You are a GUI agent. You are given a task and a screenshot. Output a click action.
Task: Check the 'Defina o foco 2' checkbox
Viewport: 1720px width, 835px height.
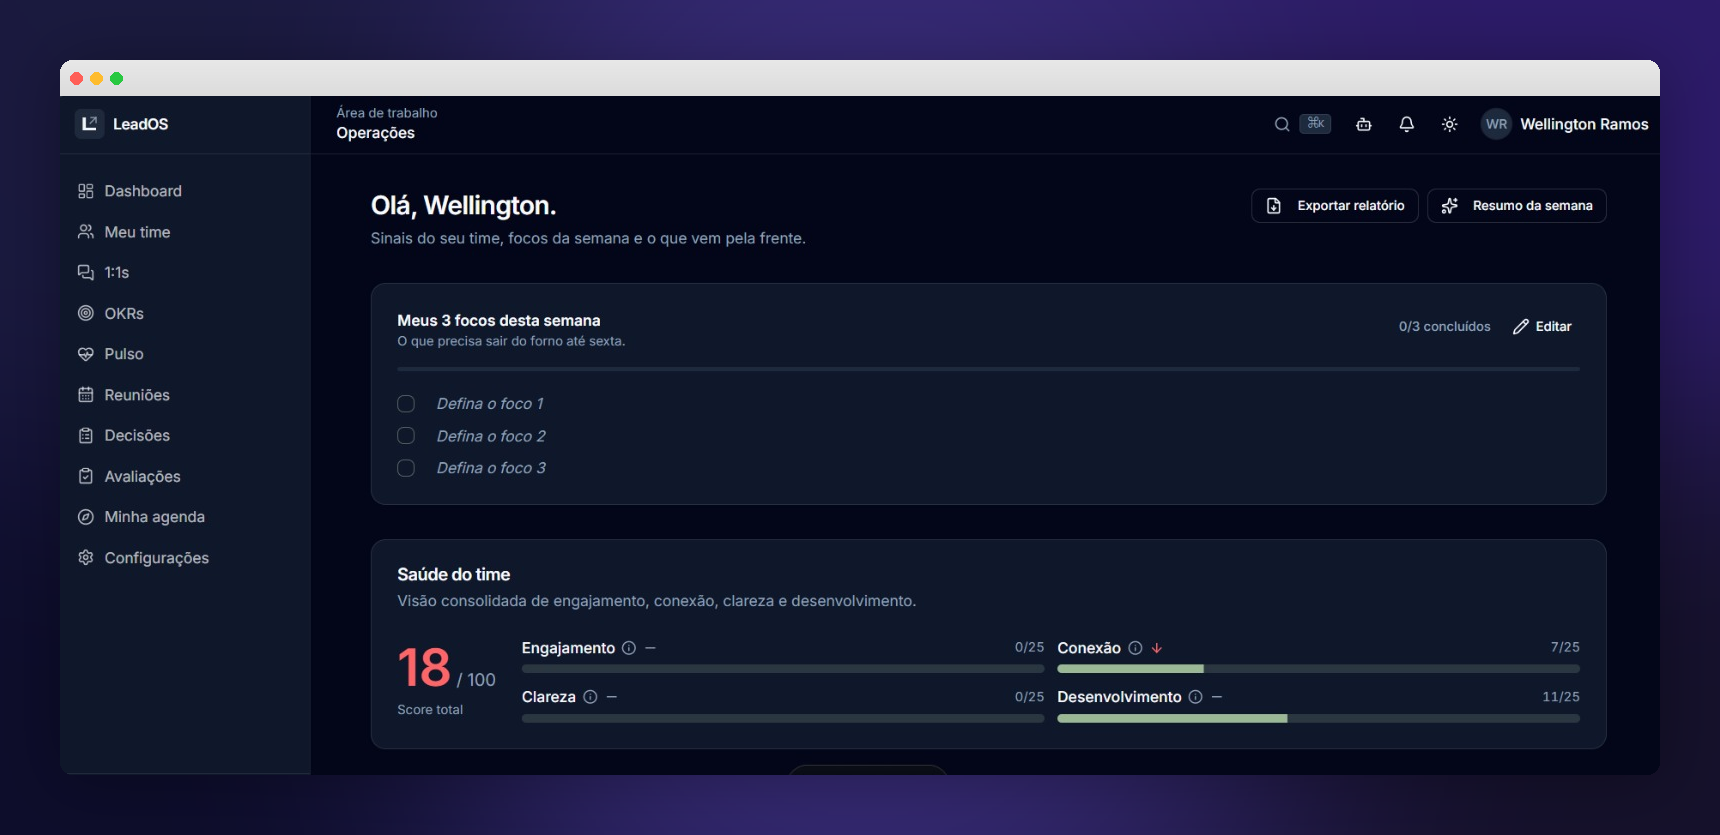click(406, 436)
